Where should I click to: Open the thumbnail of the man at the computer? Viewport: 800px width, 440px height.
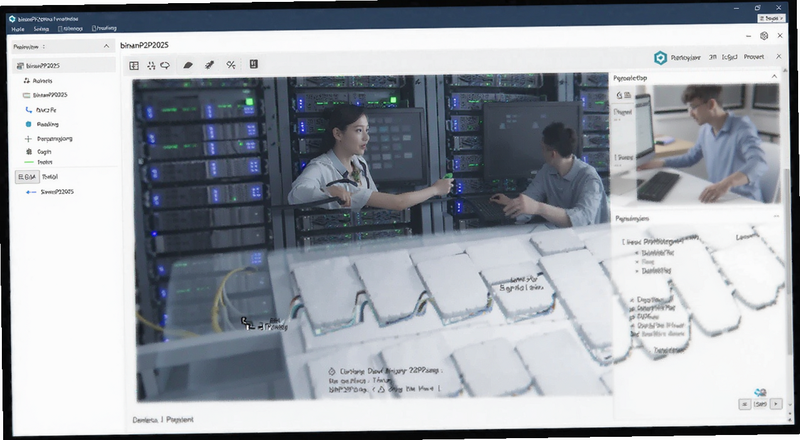707,143
